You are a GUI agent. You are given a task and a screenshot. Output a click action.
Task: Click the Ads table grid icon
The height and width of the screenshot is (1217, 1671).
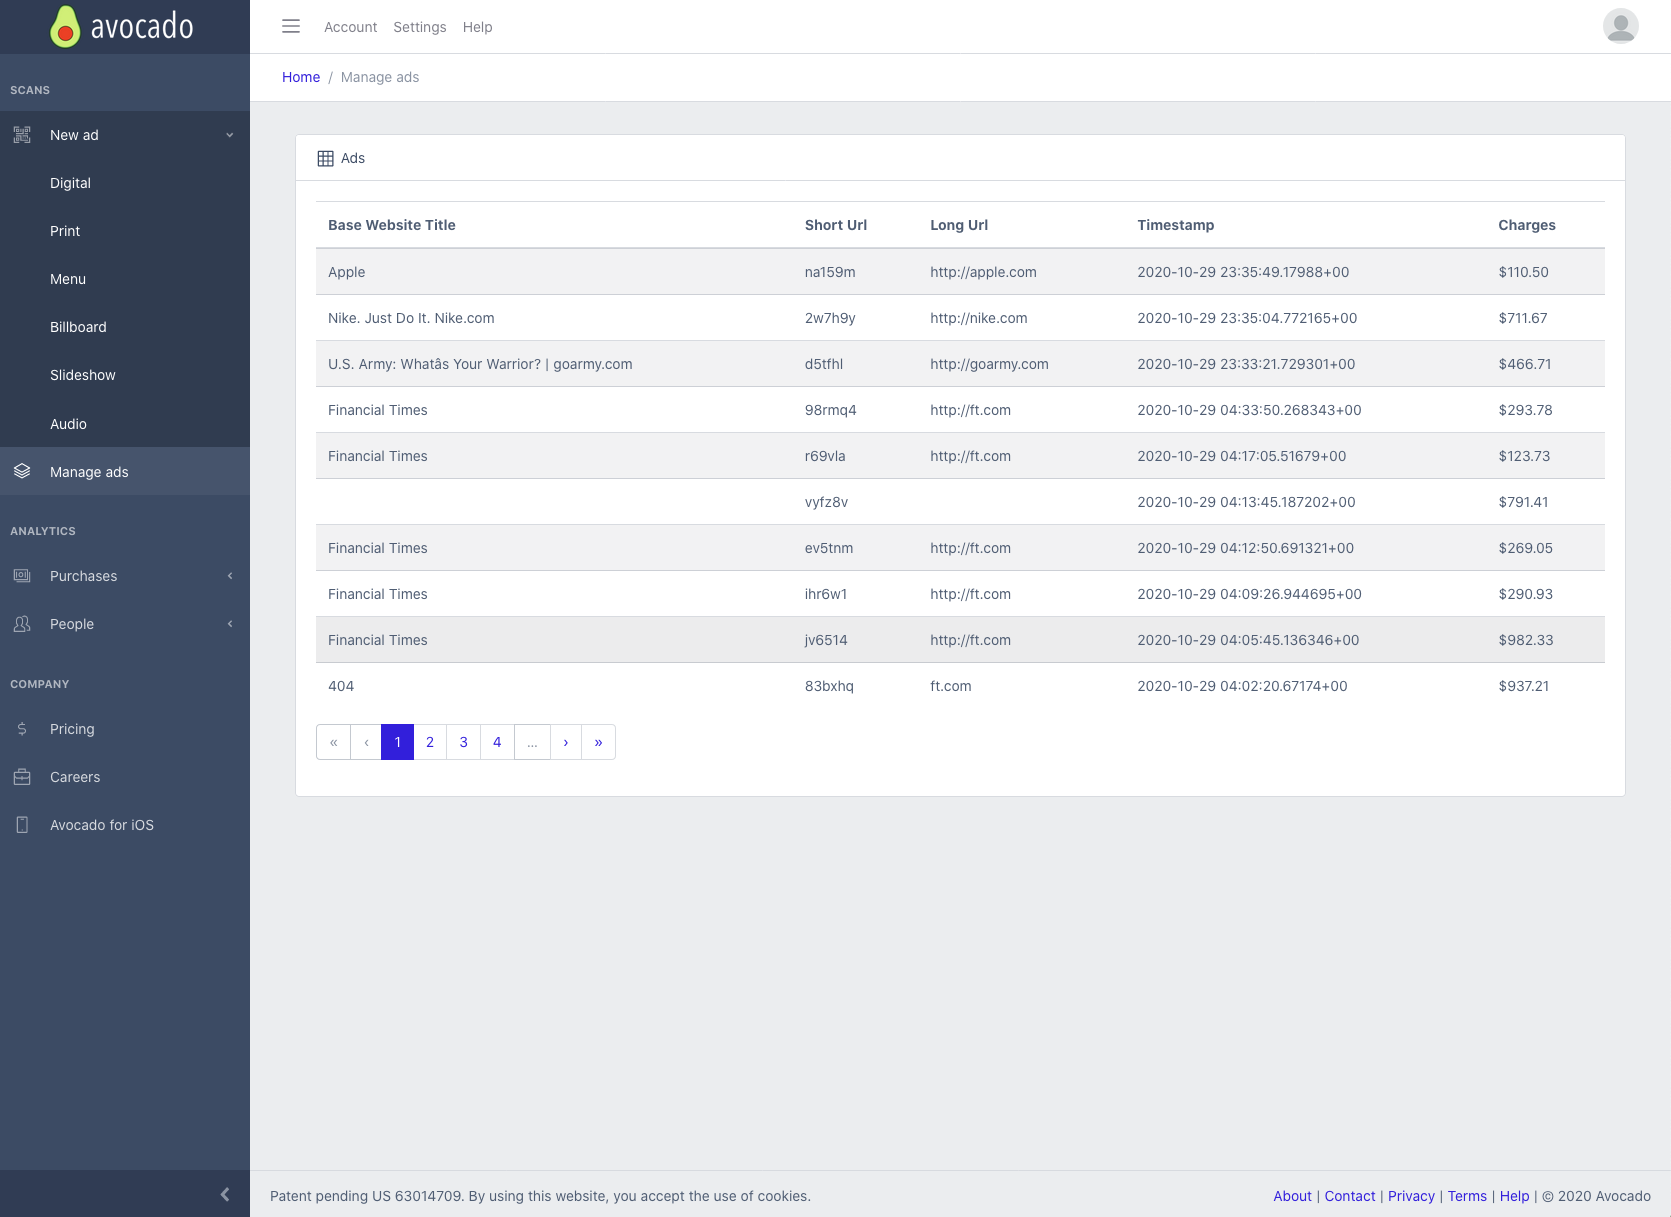pos(325,158)
